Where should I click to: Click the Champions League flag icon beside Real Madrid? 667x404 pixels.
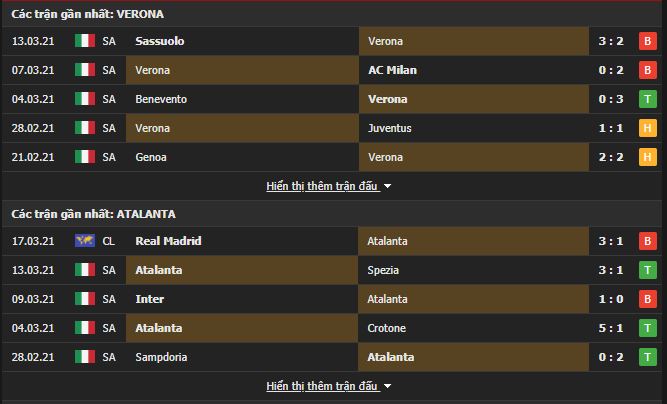(85, 241)
